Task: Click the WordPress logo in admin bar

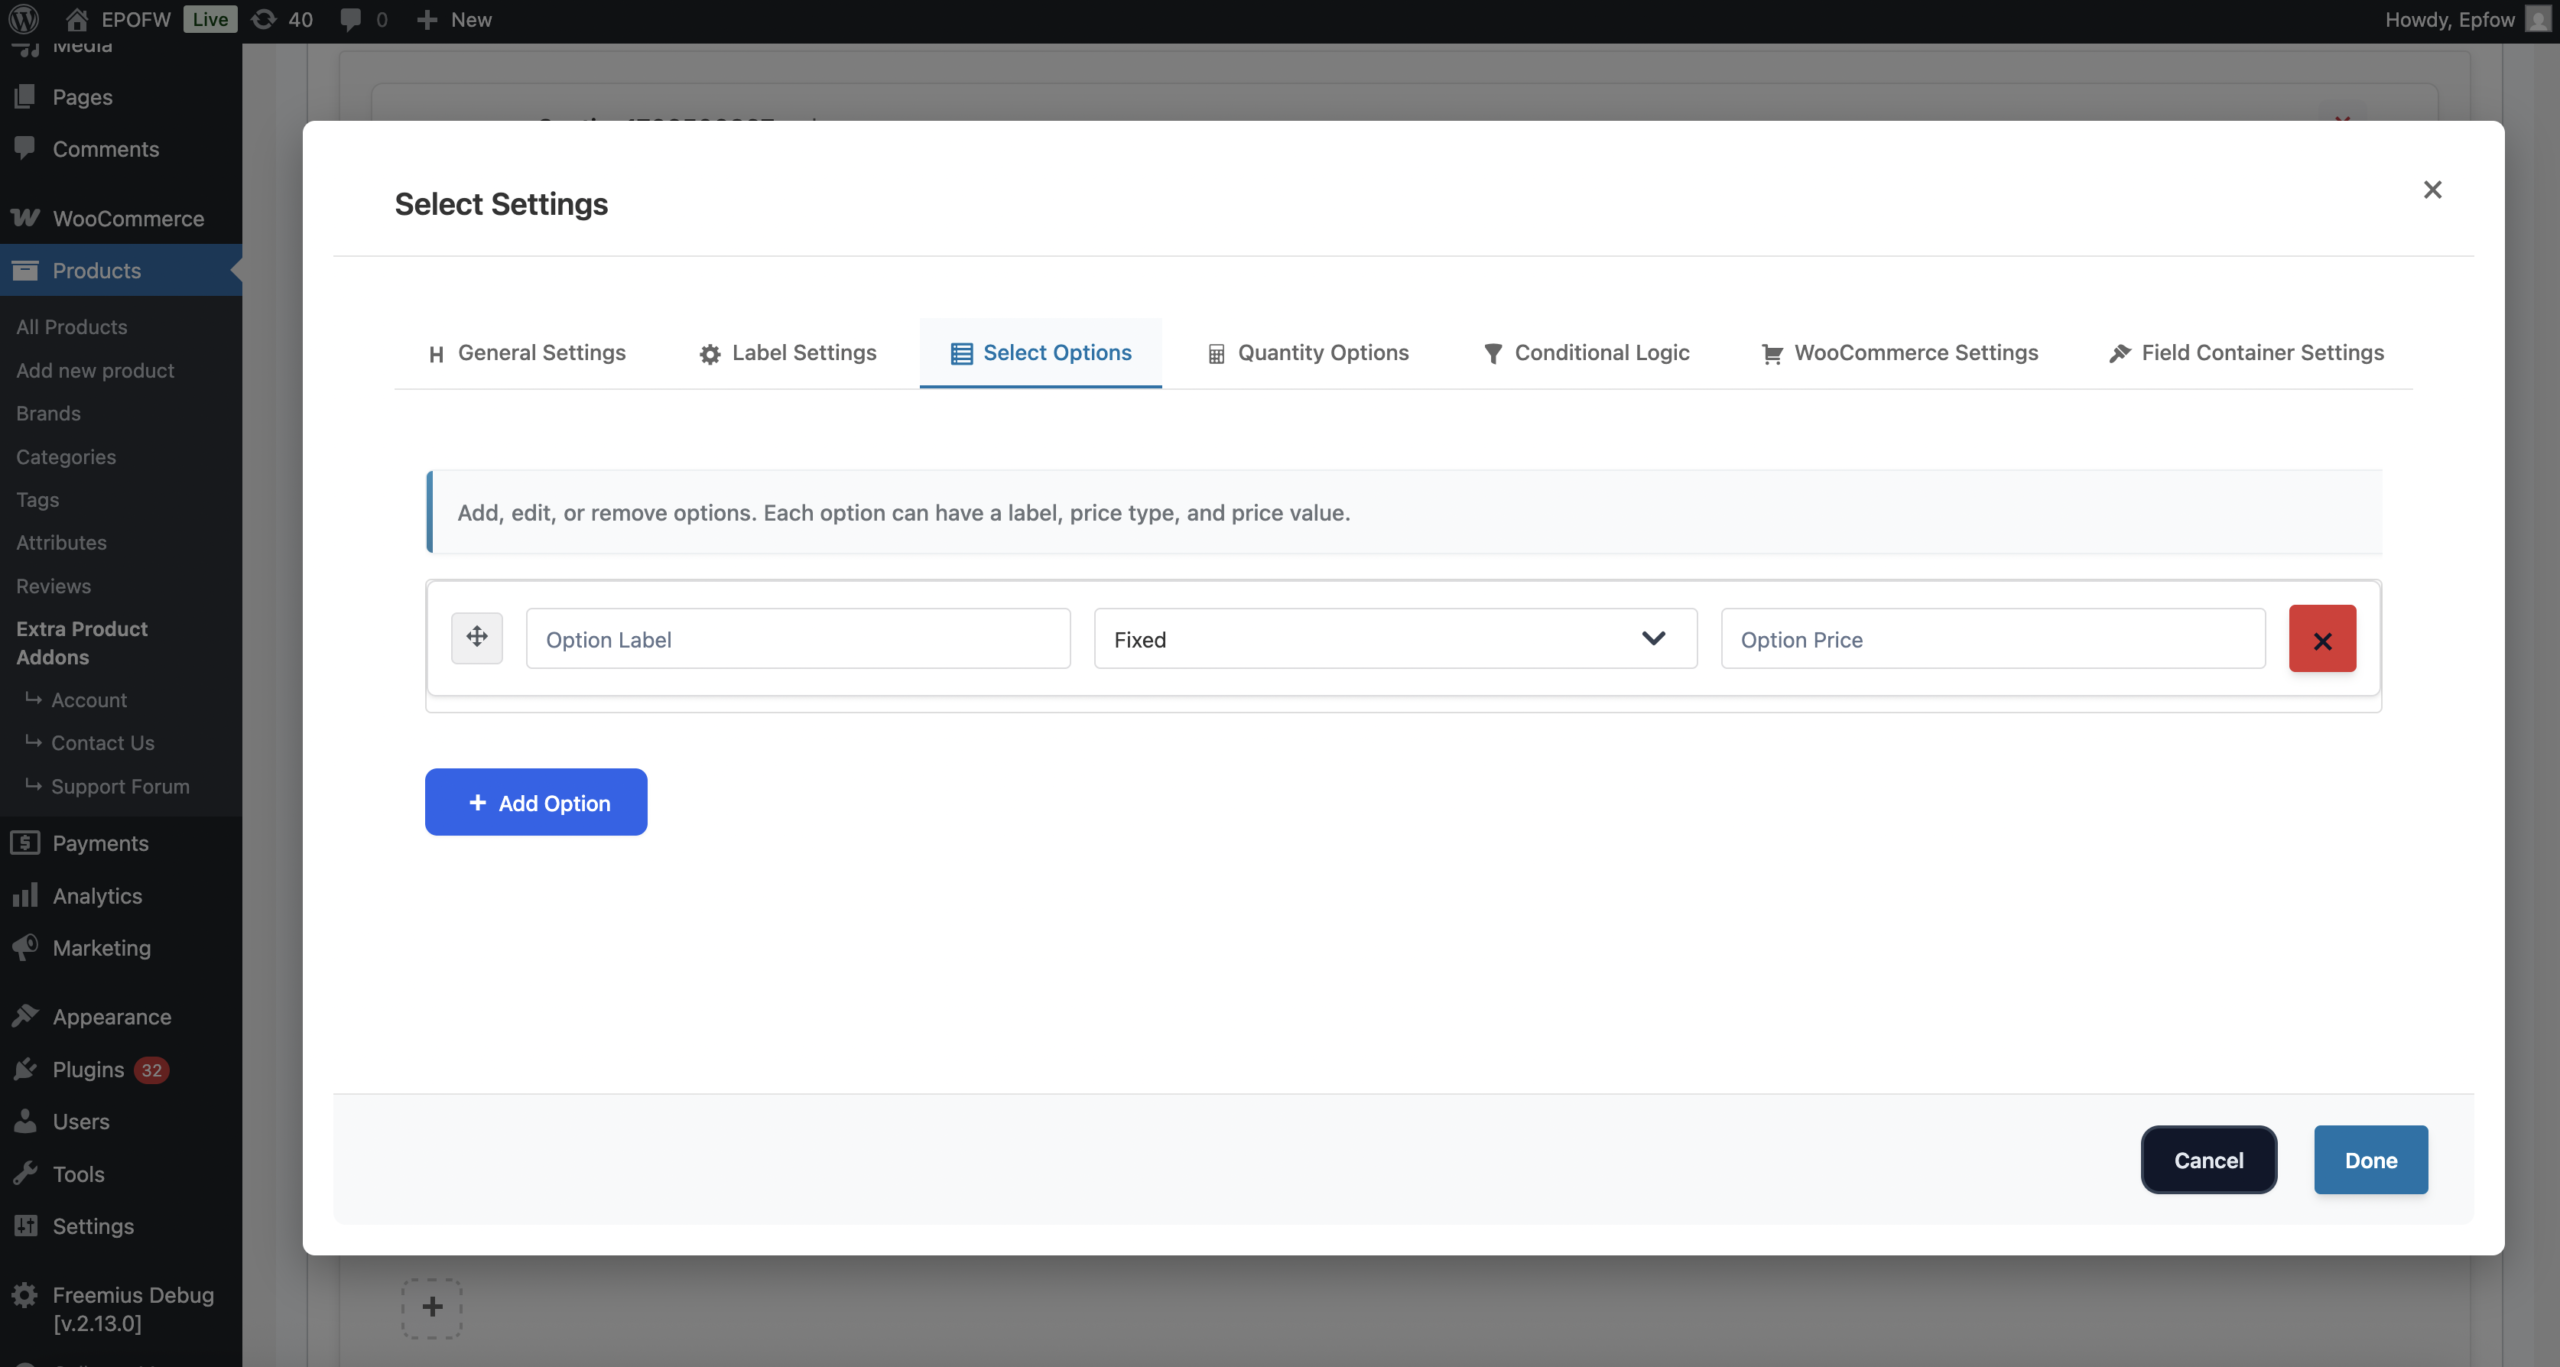Action: point(23,19)
